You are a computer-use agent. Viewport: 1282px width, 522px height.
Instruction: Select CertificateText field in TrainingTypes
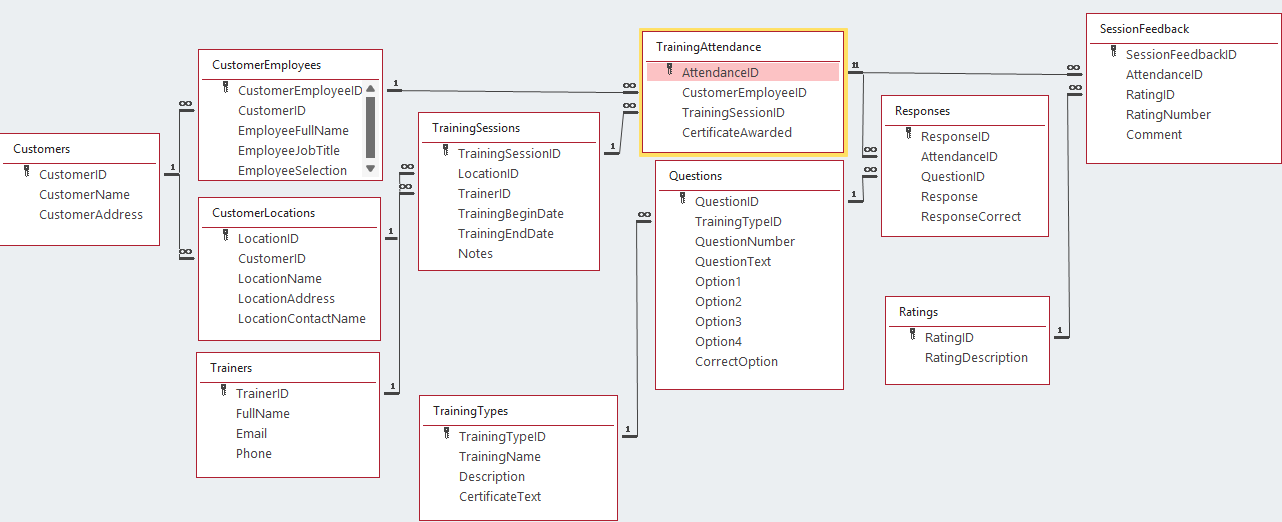coord(500,496)
